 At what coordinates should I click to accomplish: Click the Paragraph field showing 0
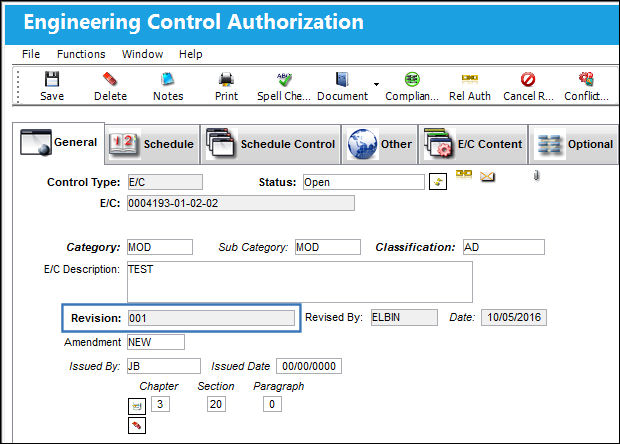pos(272,404)
